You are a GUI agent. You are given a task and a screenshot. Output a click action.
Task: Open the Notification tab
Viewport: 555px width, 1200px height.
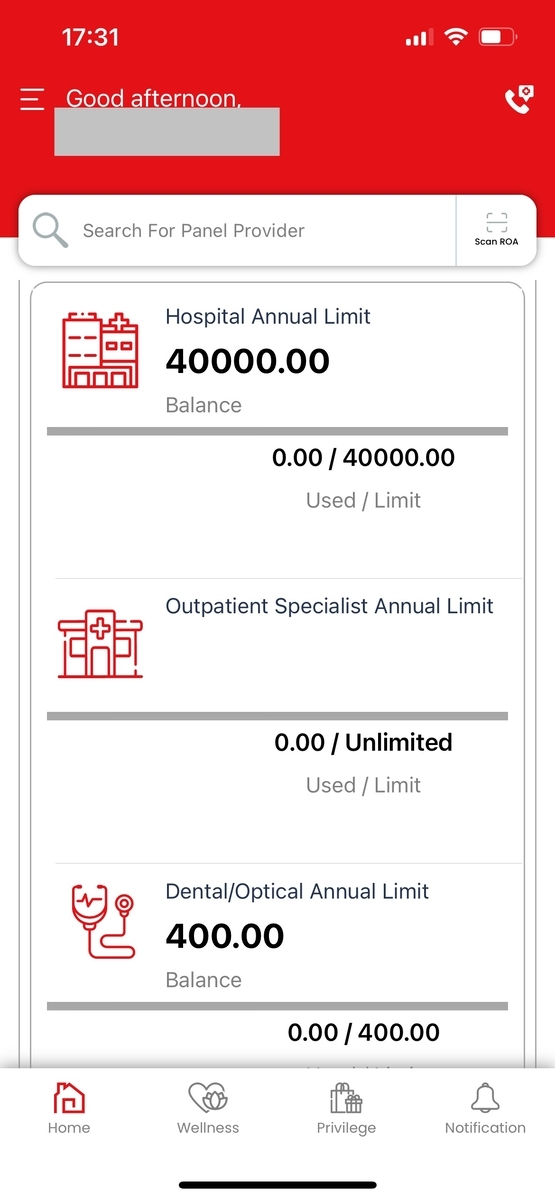tap(485, 1108)
